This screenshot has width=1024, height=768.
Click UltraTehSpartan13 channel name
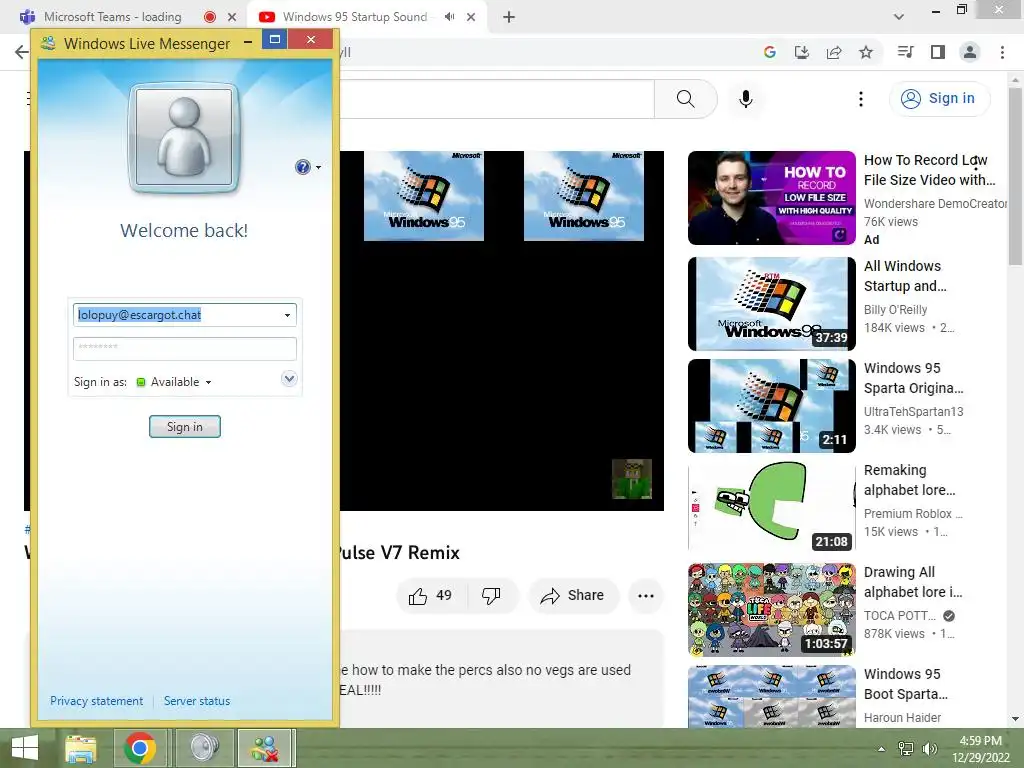(913, 411)
